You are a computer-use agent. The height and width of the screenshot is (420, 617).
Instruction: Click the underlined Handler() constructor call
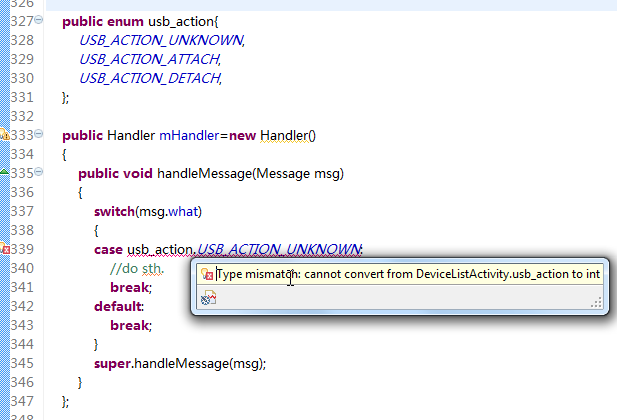coord(288,135)
